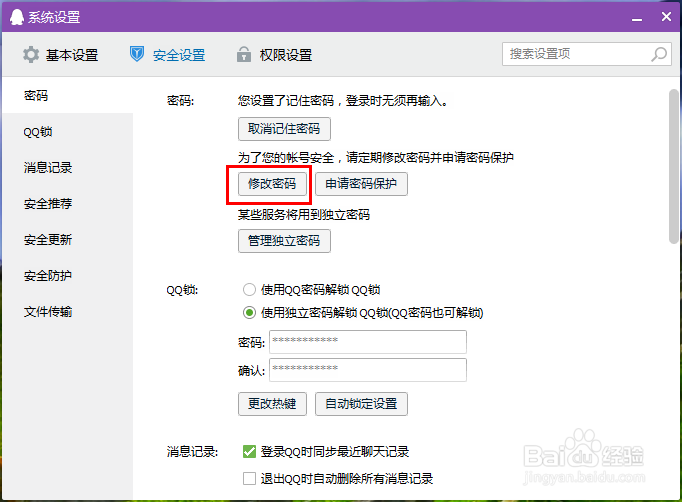Open 安全推荐 in the sidebar

tap(67, 203)
